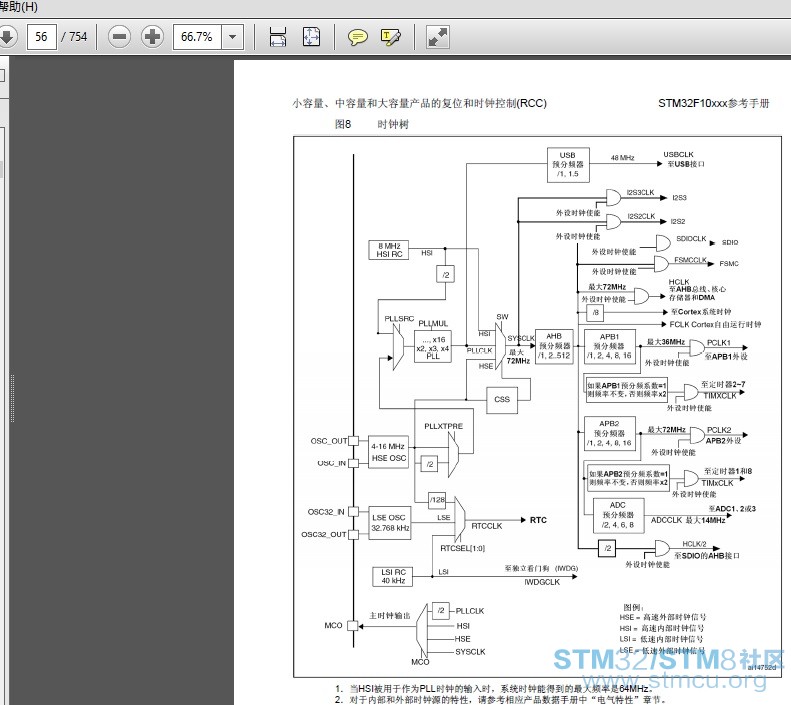Add a sticky note comment
This screenshot has width=791, height=705.
358,37
